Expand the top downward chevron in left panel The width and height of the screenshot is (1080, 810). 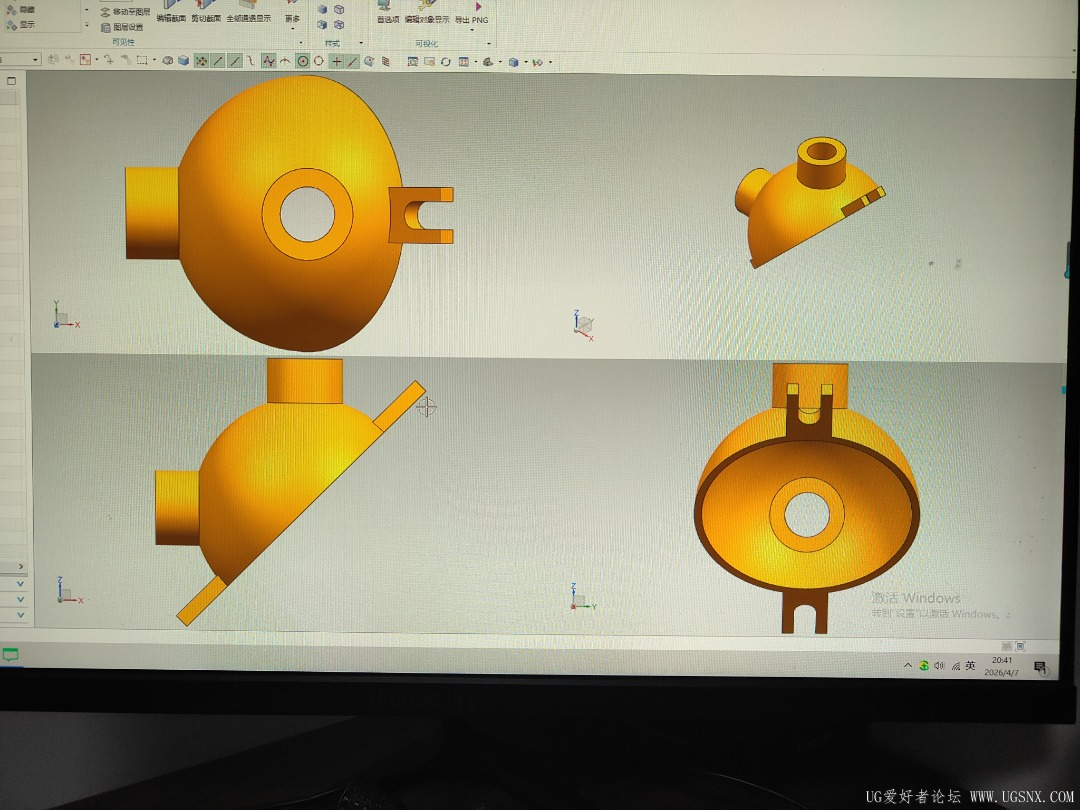pos(20,583)
